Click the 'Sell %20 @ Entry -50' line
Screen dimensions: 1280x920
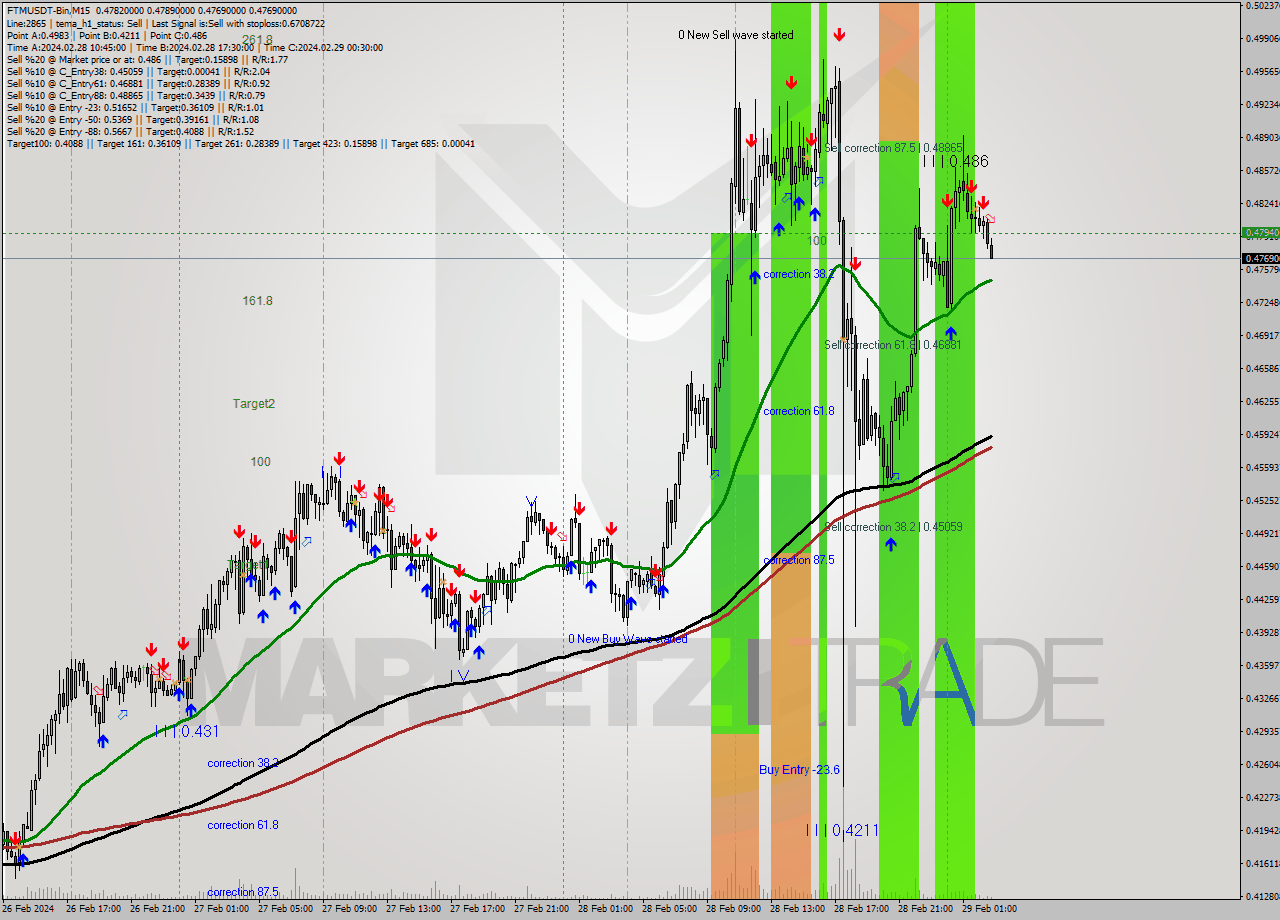(x=132, y=119)
